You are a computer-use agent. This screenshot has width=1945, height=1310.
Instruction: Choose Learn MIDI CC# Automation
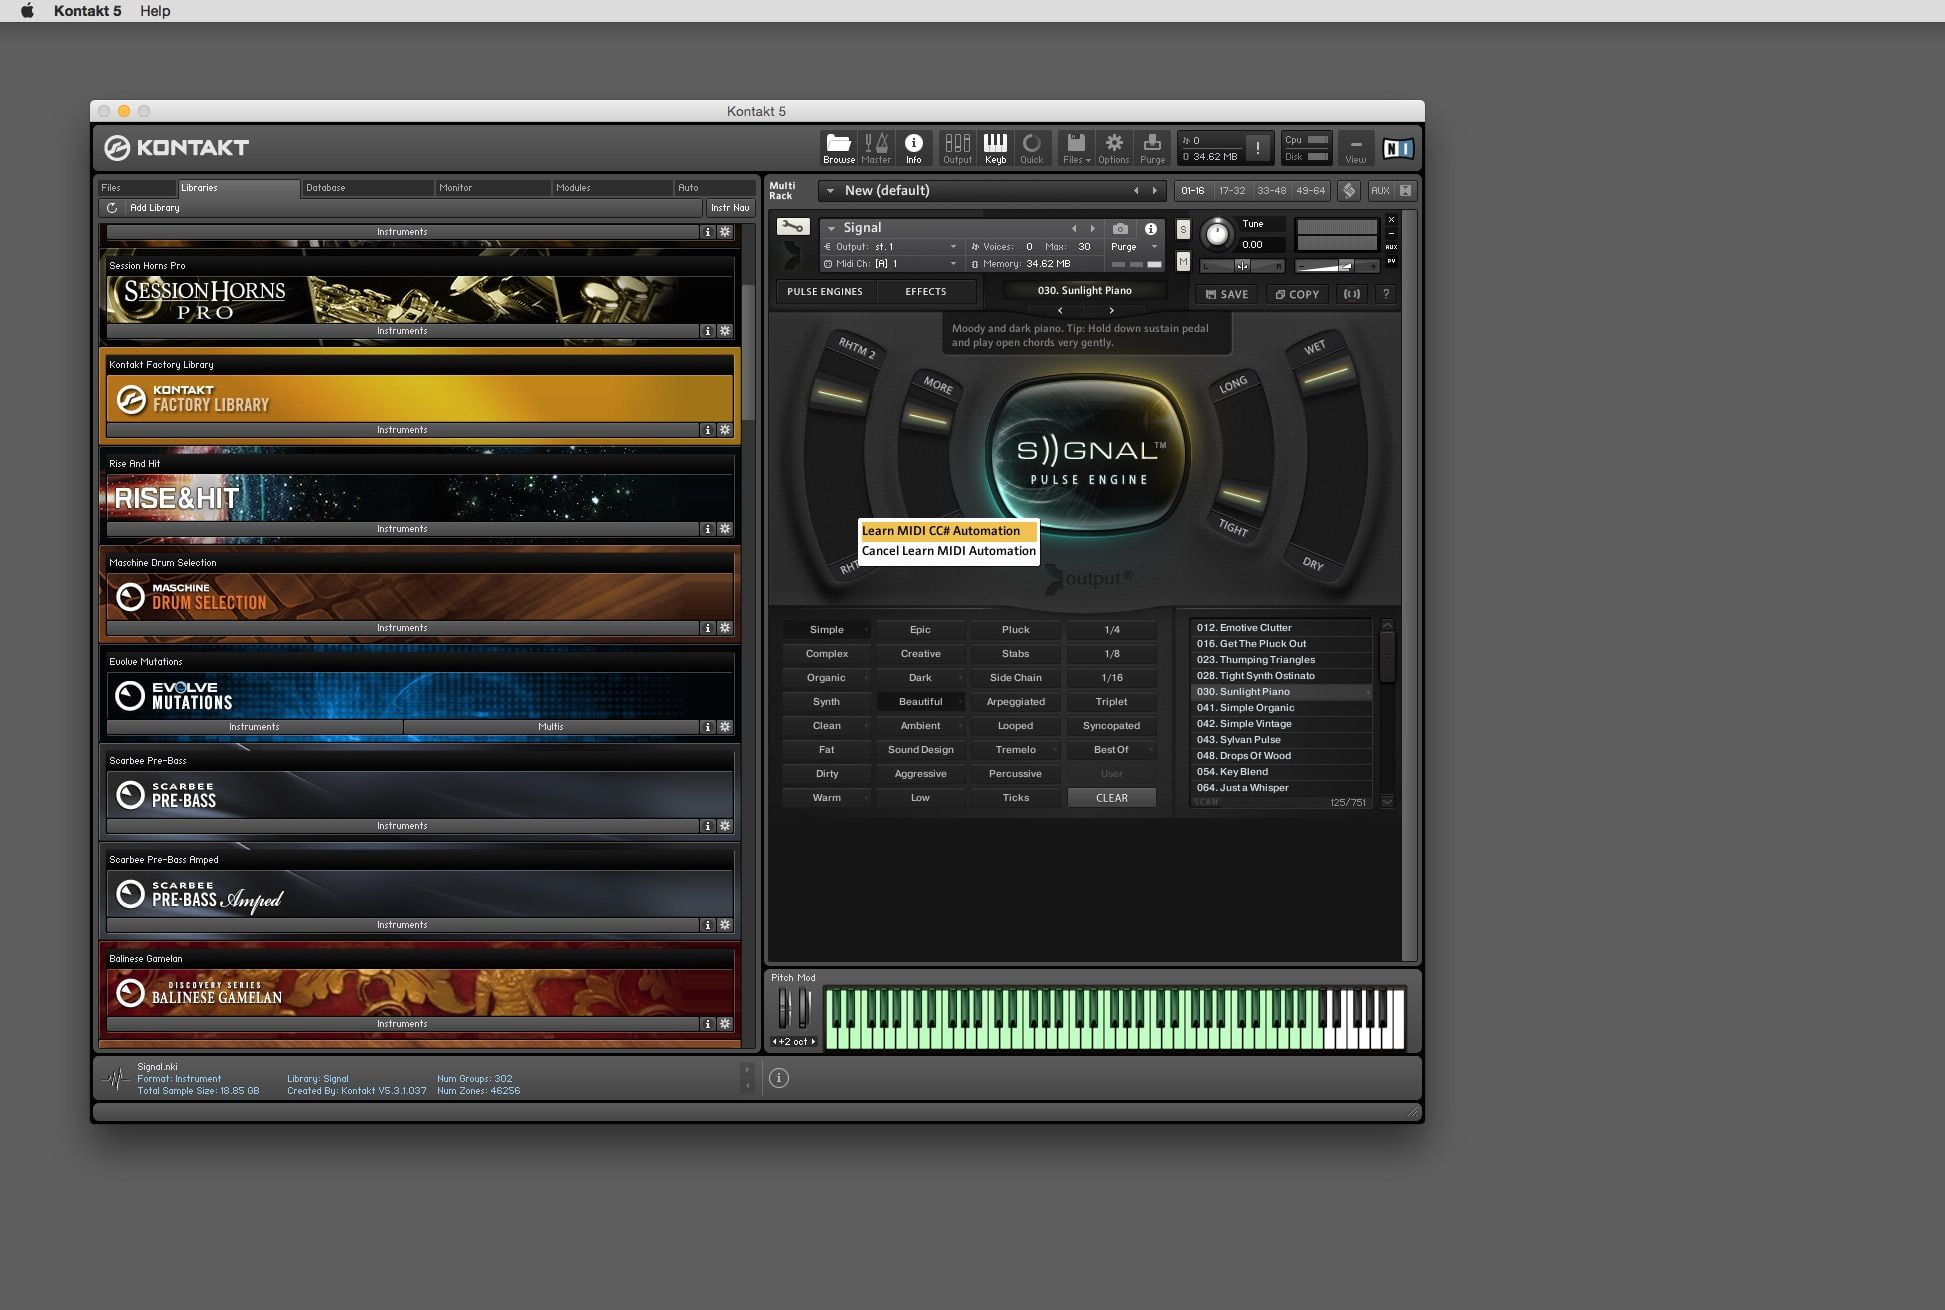point(948,531)
